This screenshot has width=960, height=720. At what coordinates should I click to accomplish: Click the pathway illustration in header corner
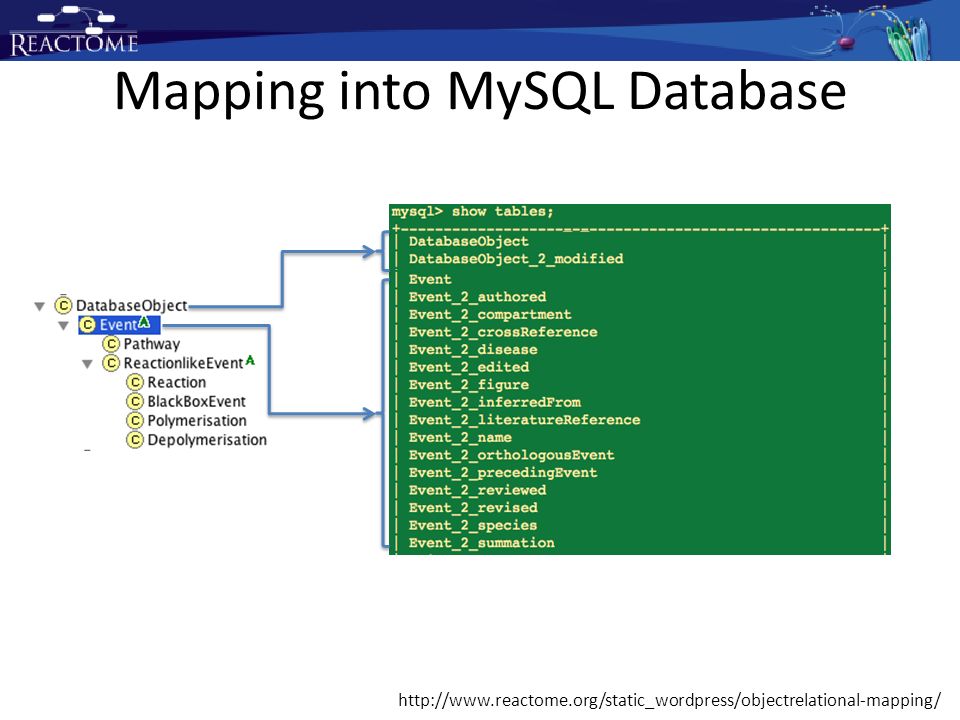(x=876, y=31)
